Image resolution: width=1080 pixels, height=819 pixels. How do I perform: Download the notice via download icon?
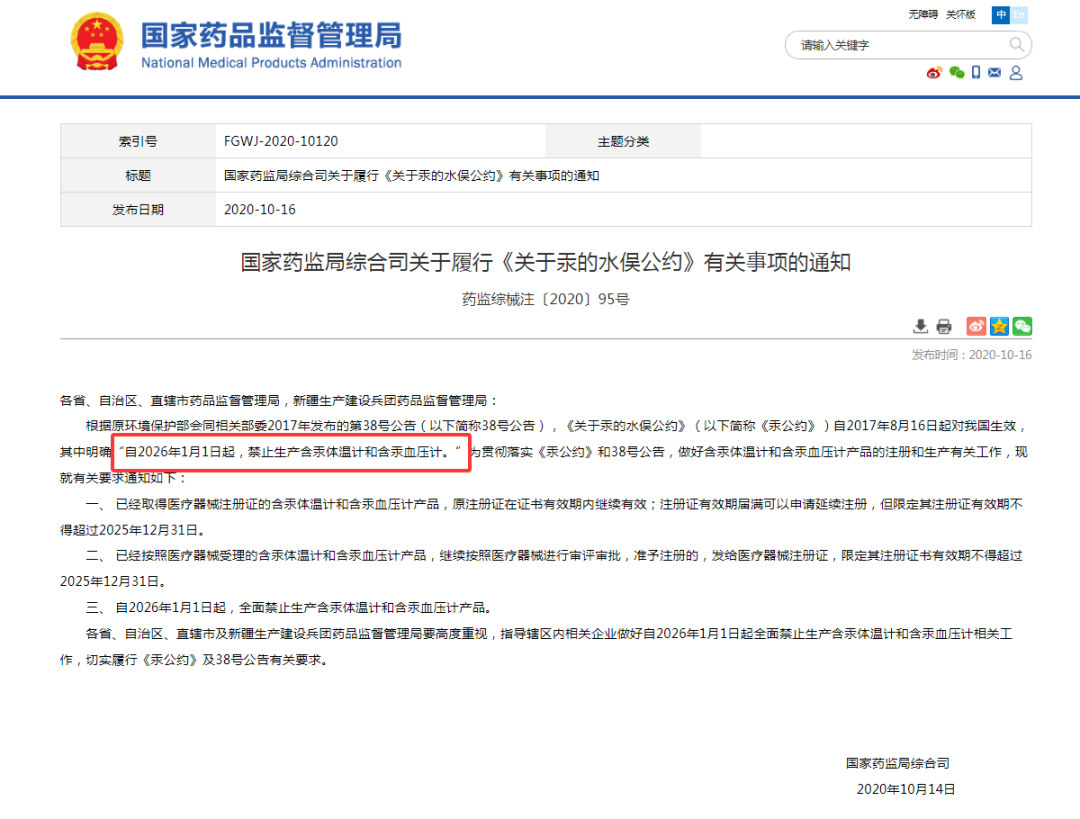pyautogui.click(x=920, y=326)
